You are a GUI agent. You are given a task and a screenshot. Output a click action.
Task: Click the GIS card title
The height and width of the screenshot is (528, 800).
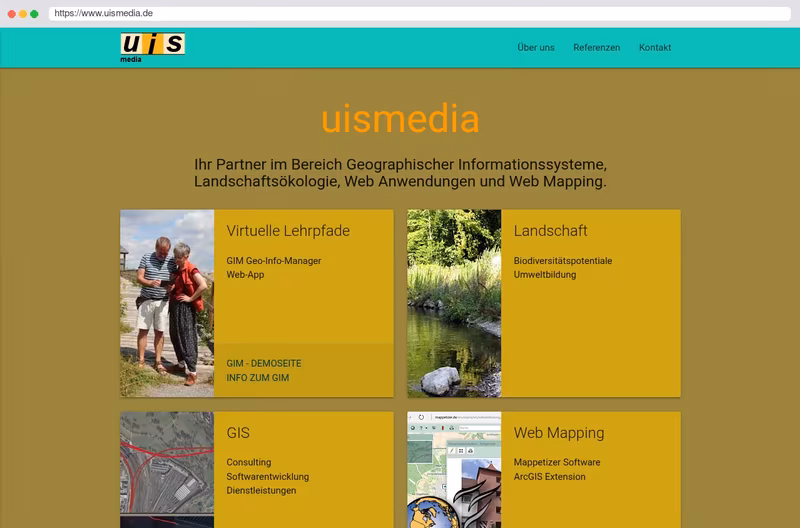238,433
